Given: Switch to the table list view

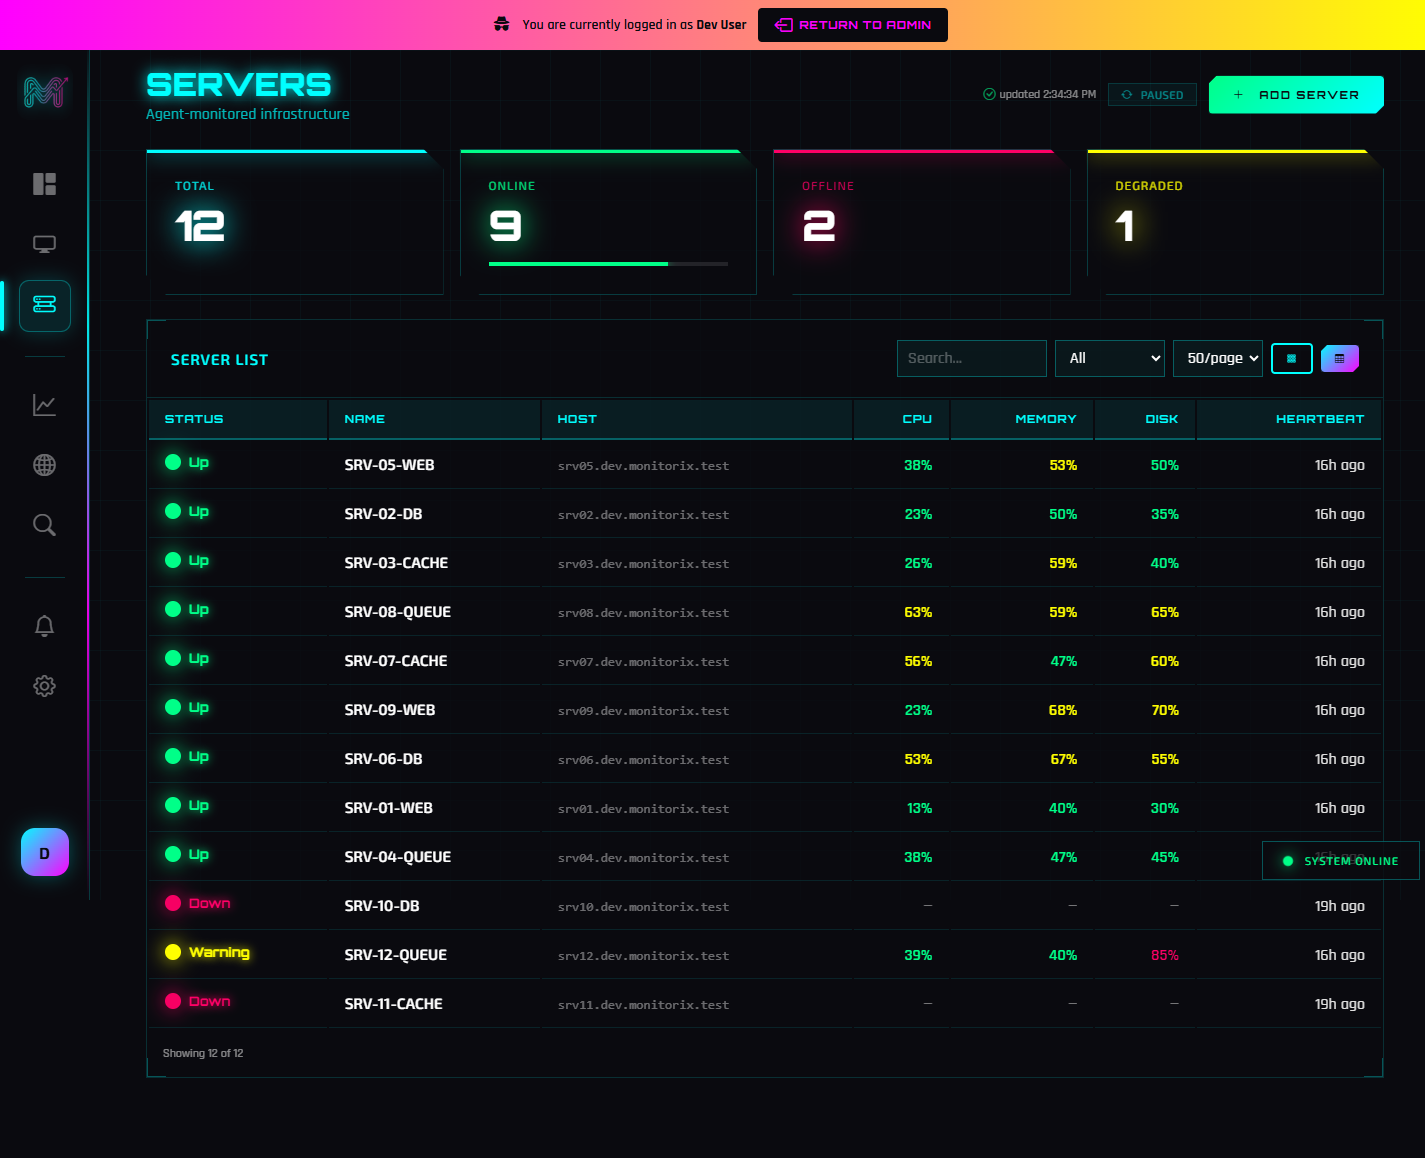Looking at the screenshot, I should 1340,358.
